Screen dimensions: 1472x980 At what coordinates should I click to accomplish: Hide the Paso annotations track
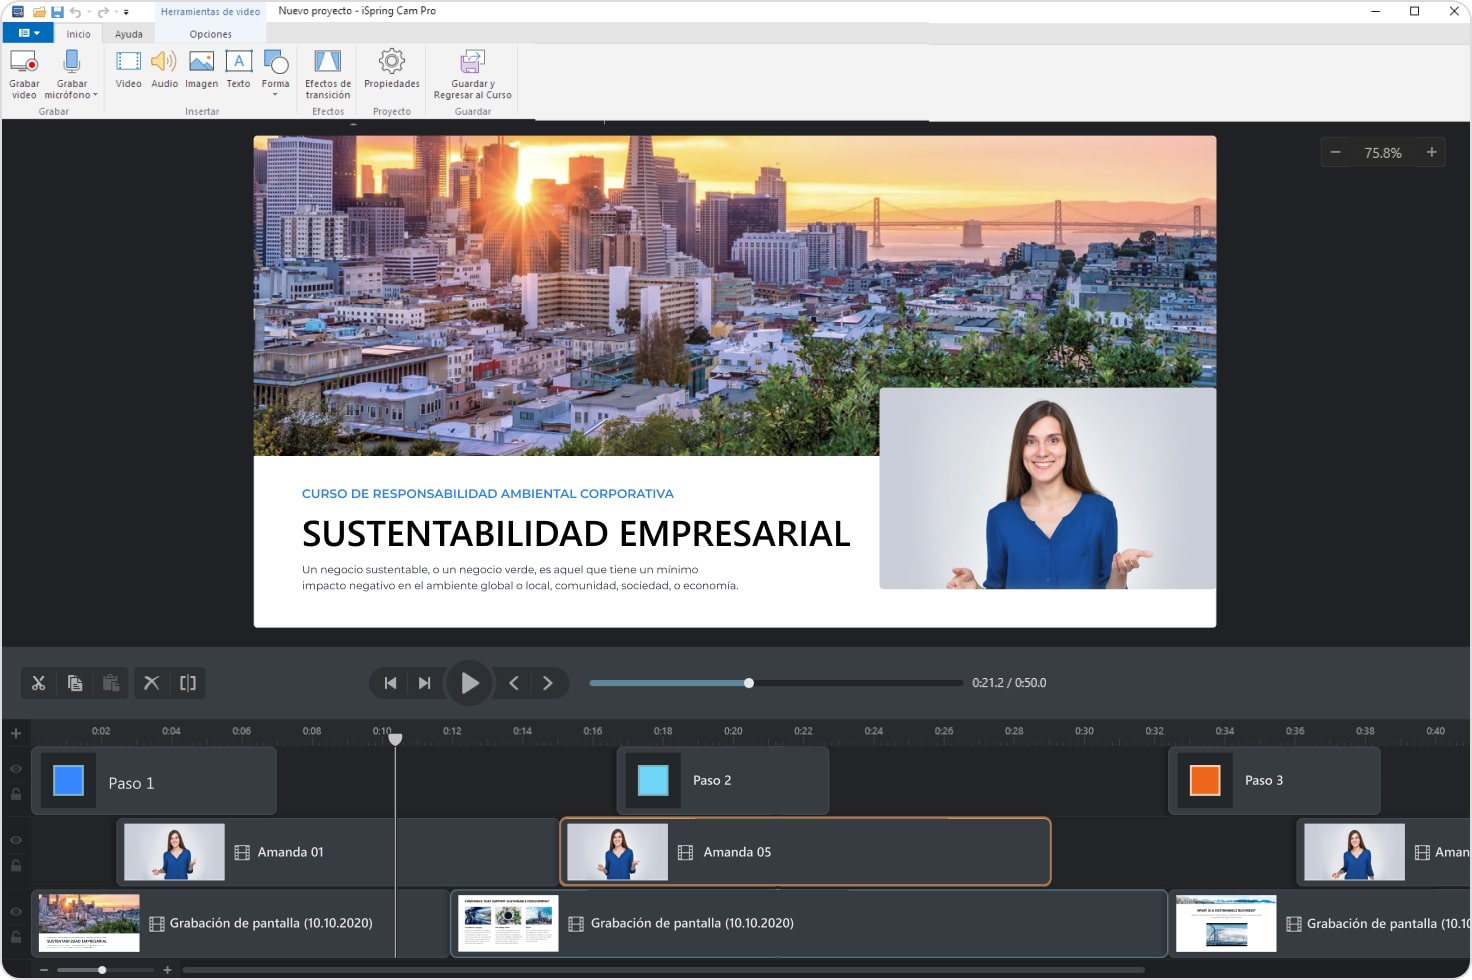(x=16, y=768)
